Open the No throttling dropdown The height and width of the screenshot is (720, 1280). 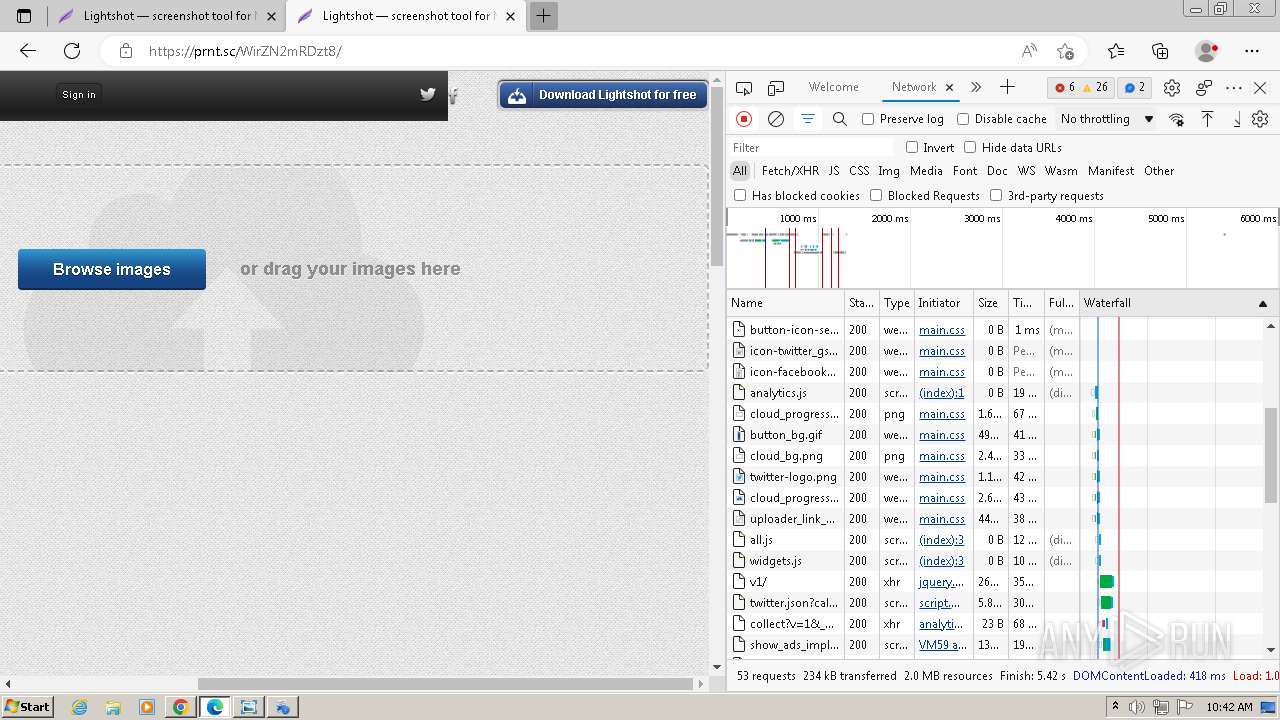tap(1107, 119)
